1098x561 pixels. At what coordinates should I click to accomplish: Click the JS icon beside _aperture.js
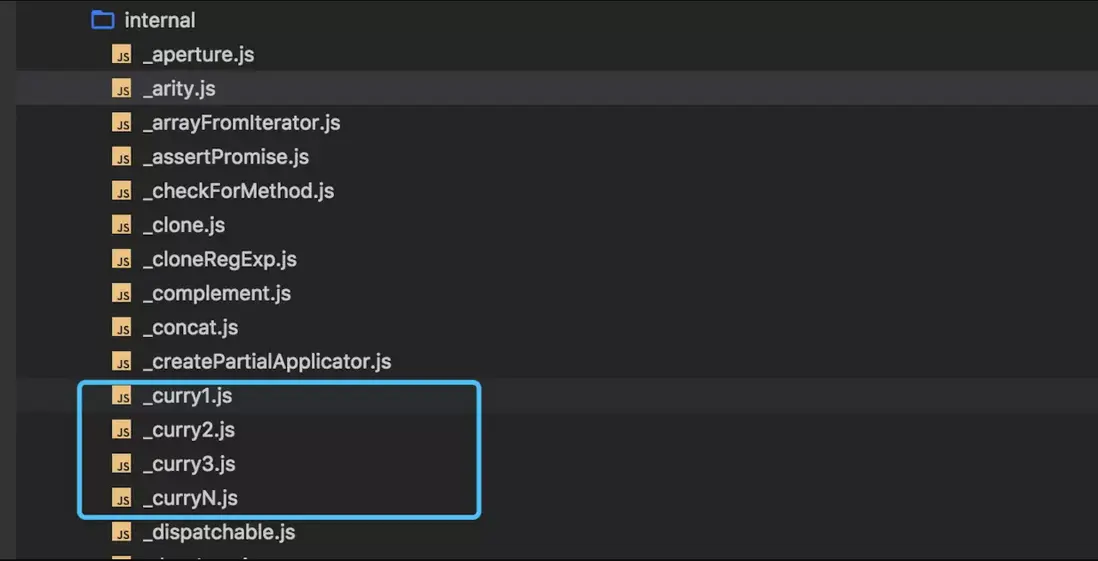[122, 55]
